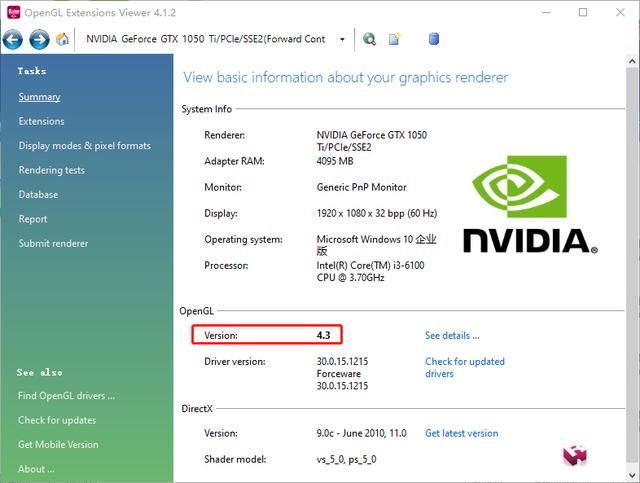Click Generic PnP Monitor text
The width and height of the screenshot is (640, 483).
(361, 187)
